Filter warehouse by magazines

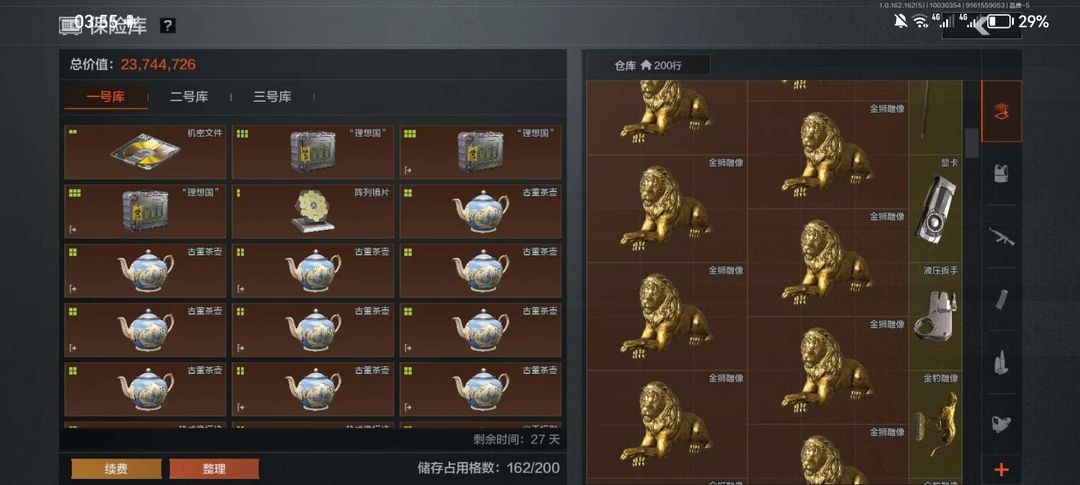[x=1001, y=299]
